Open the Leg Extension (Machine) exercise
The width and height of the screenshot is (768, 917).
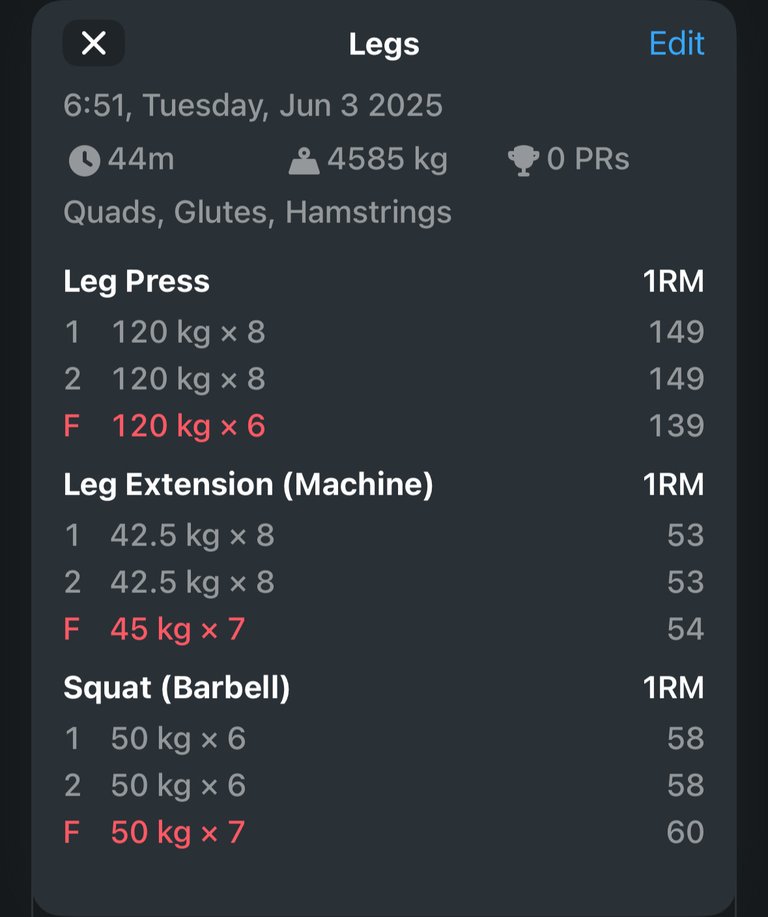coord(248,485)
